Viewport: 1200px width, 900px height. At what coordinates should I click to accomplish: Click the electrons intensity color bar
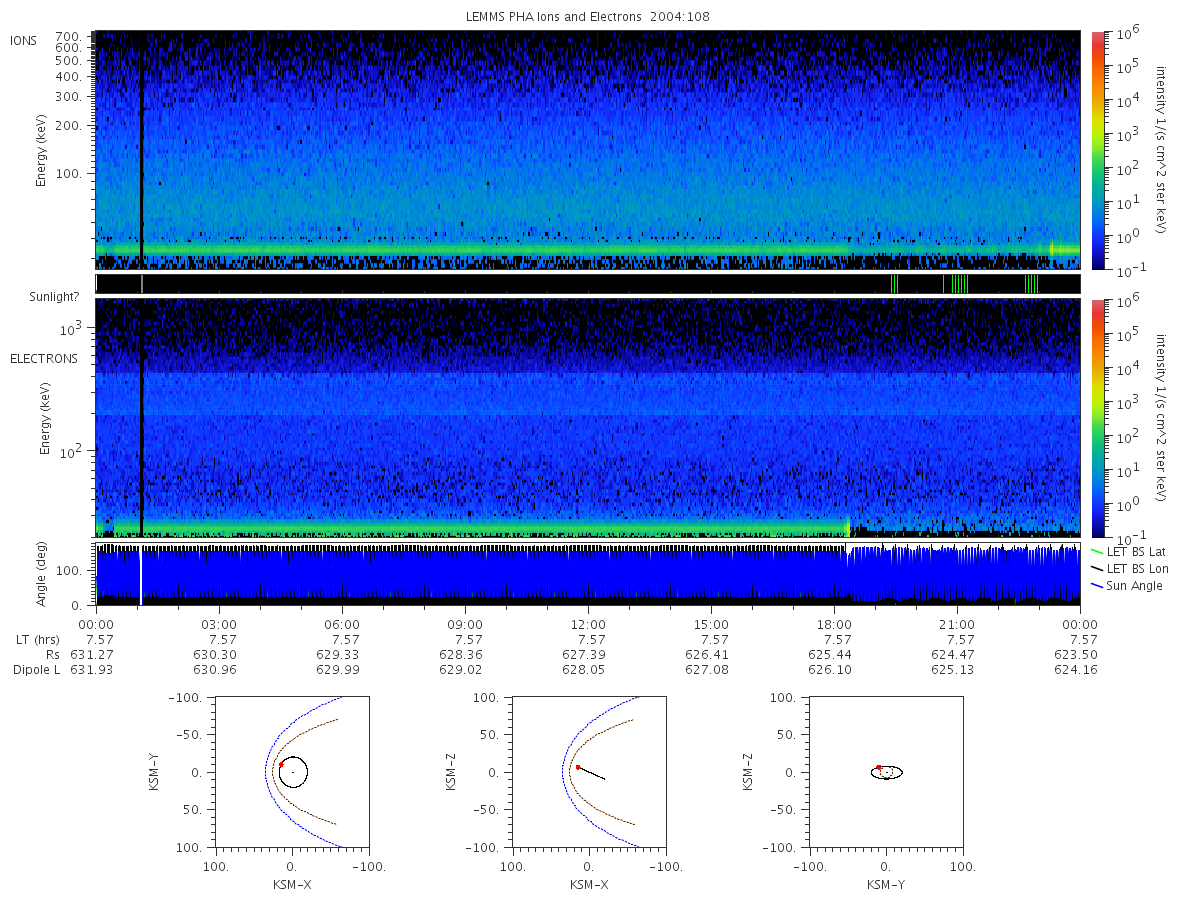pos(1097,418)
